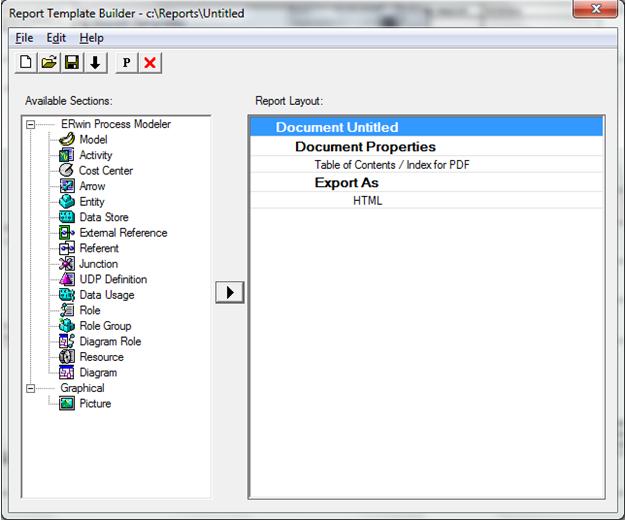Select the Graphical label
Viewport: 626px width, 521px height.
[x=82, y=388]
